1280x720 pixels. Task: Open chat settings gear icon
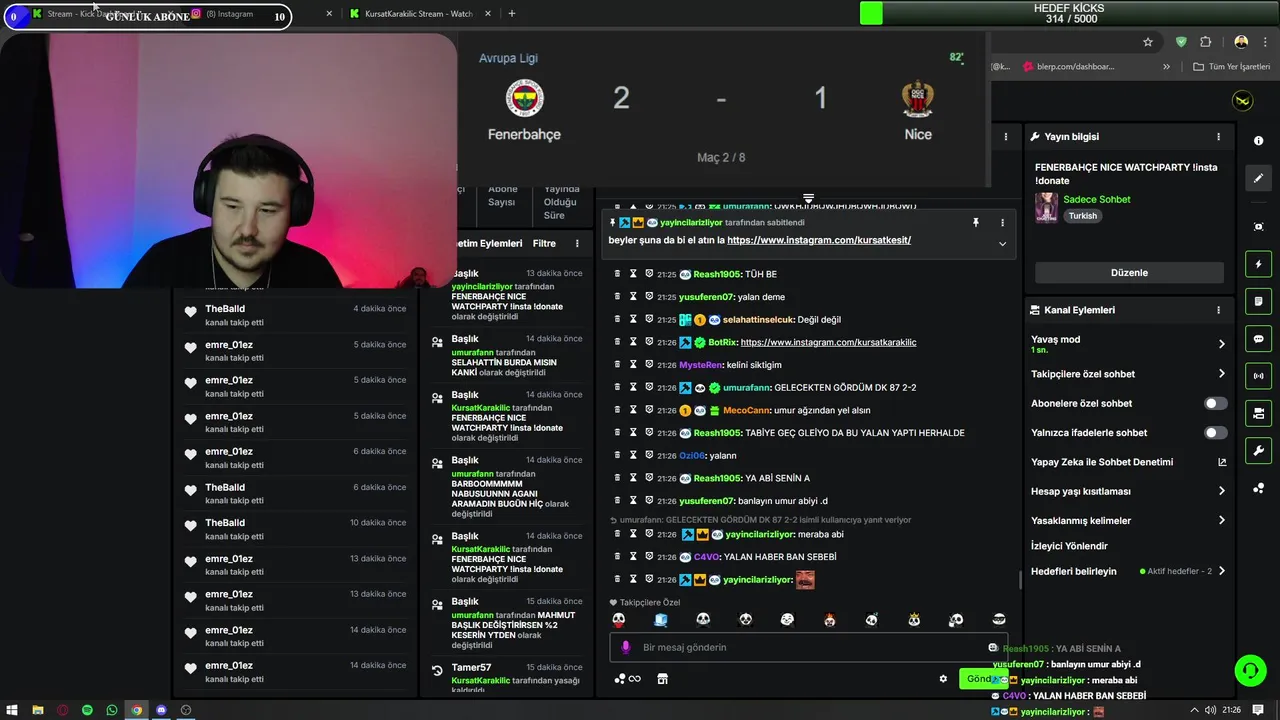(943, 679)
